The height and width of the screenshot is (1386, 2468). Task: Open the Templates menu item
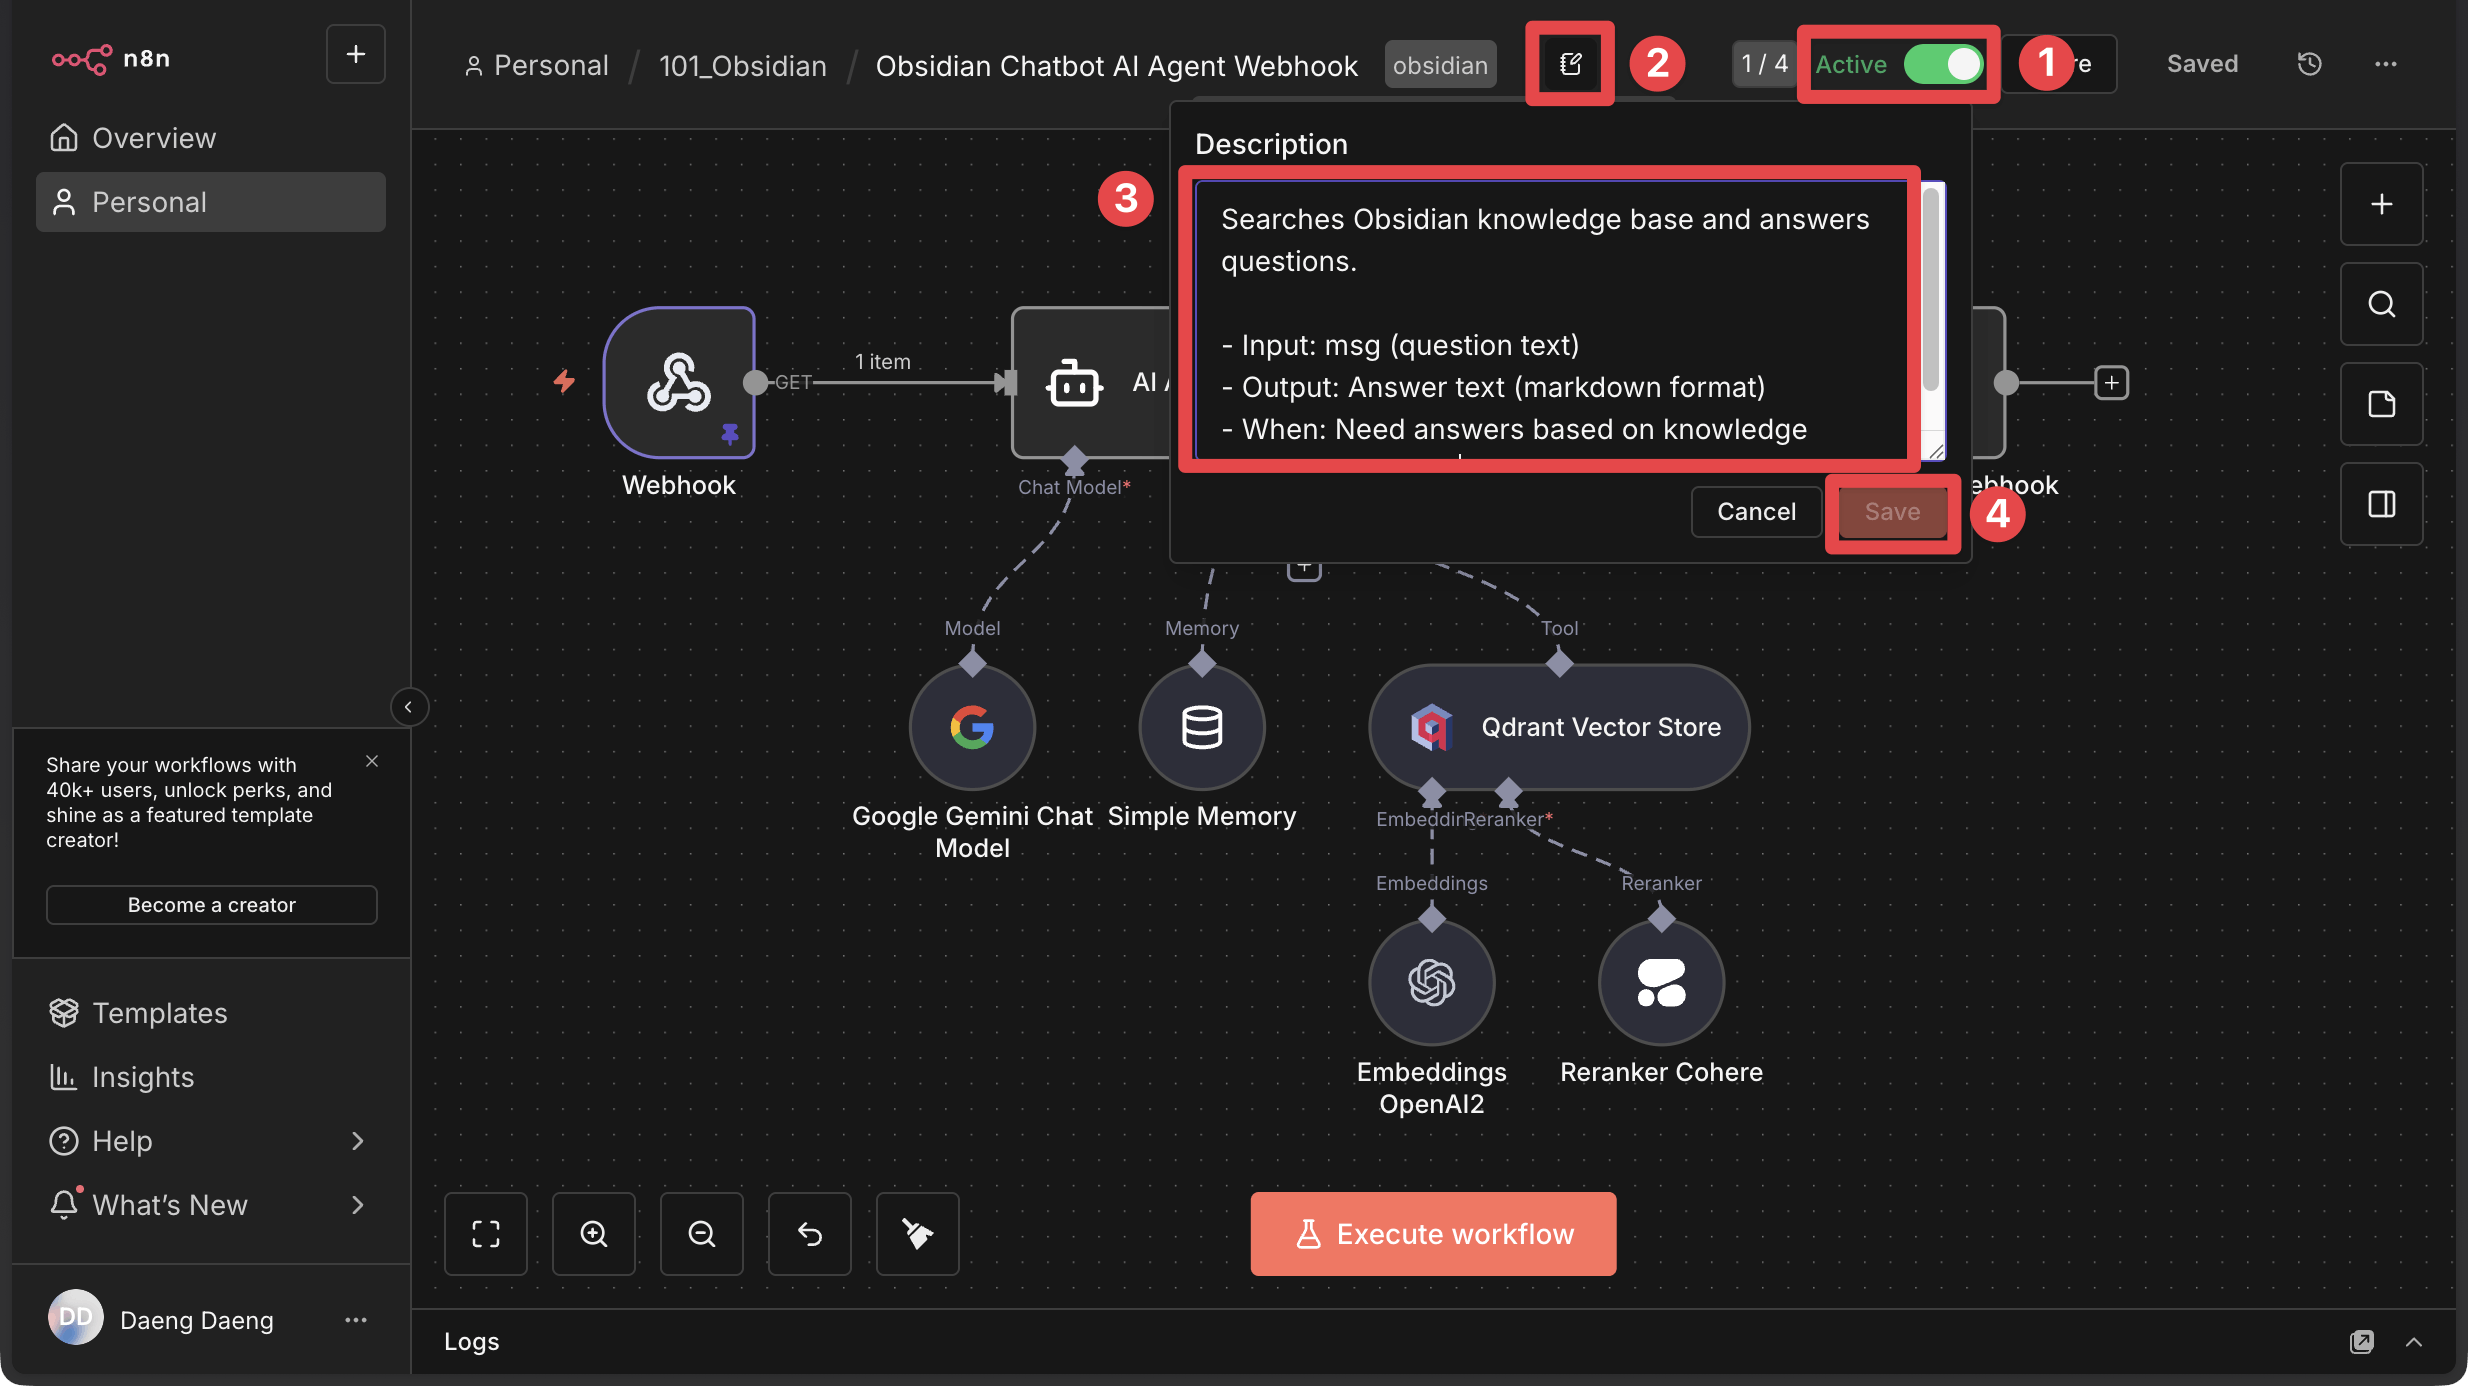(x=160, y=1013)
